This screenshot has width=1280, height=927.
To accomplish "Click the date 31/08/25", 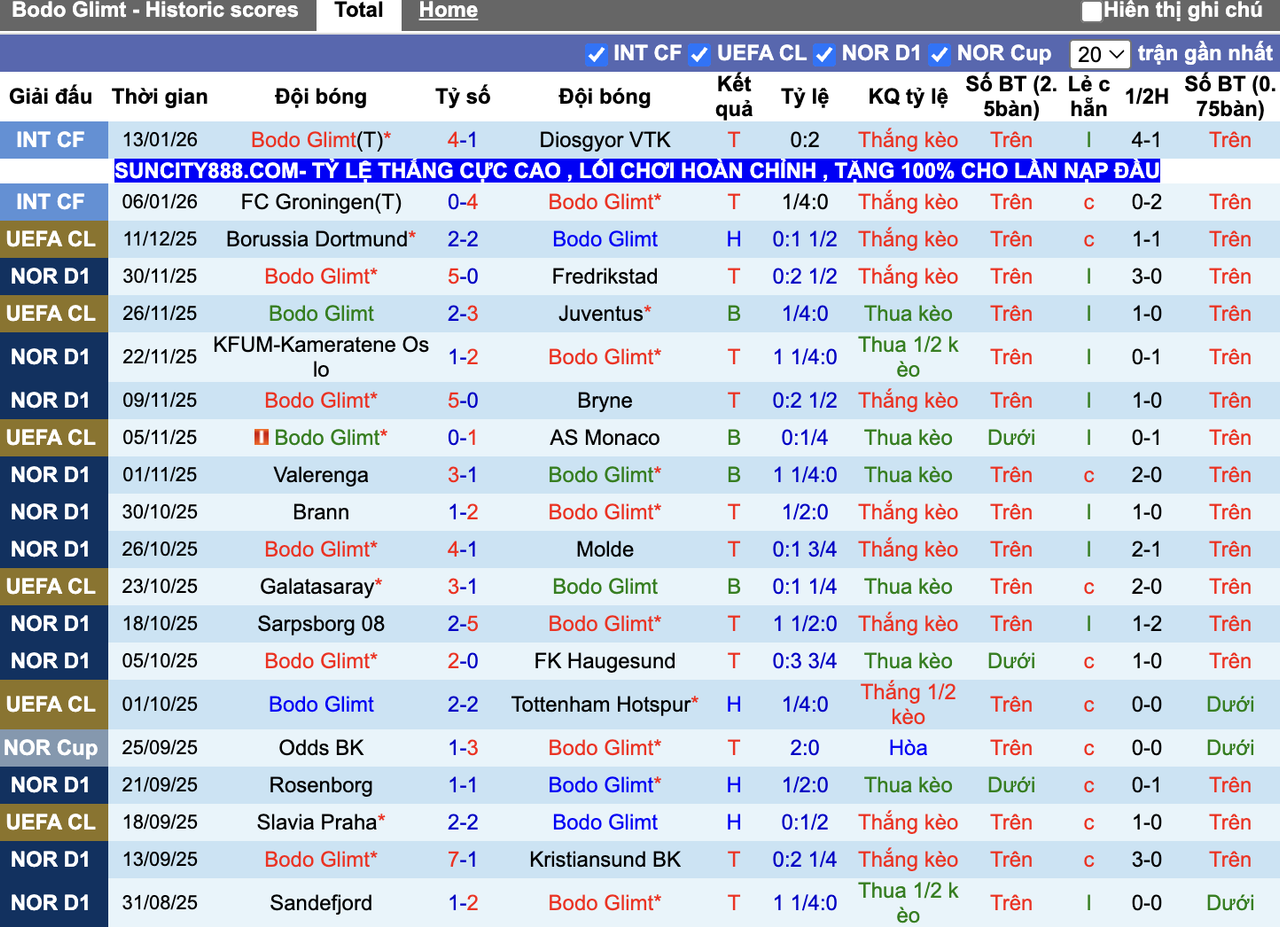I will point(160,903).
